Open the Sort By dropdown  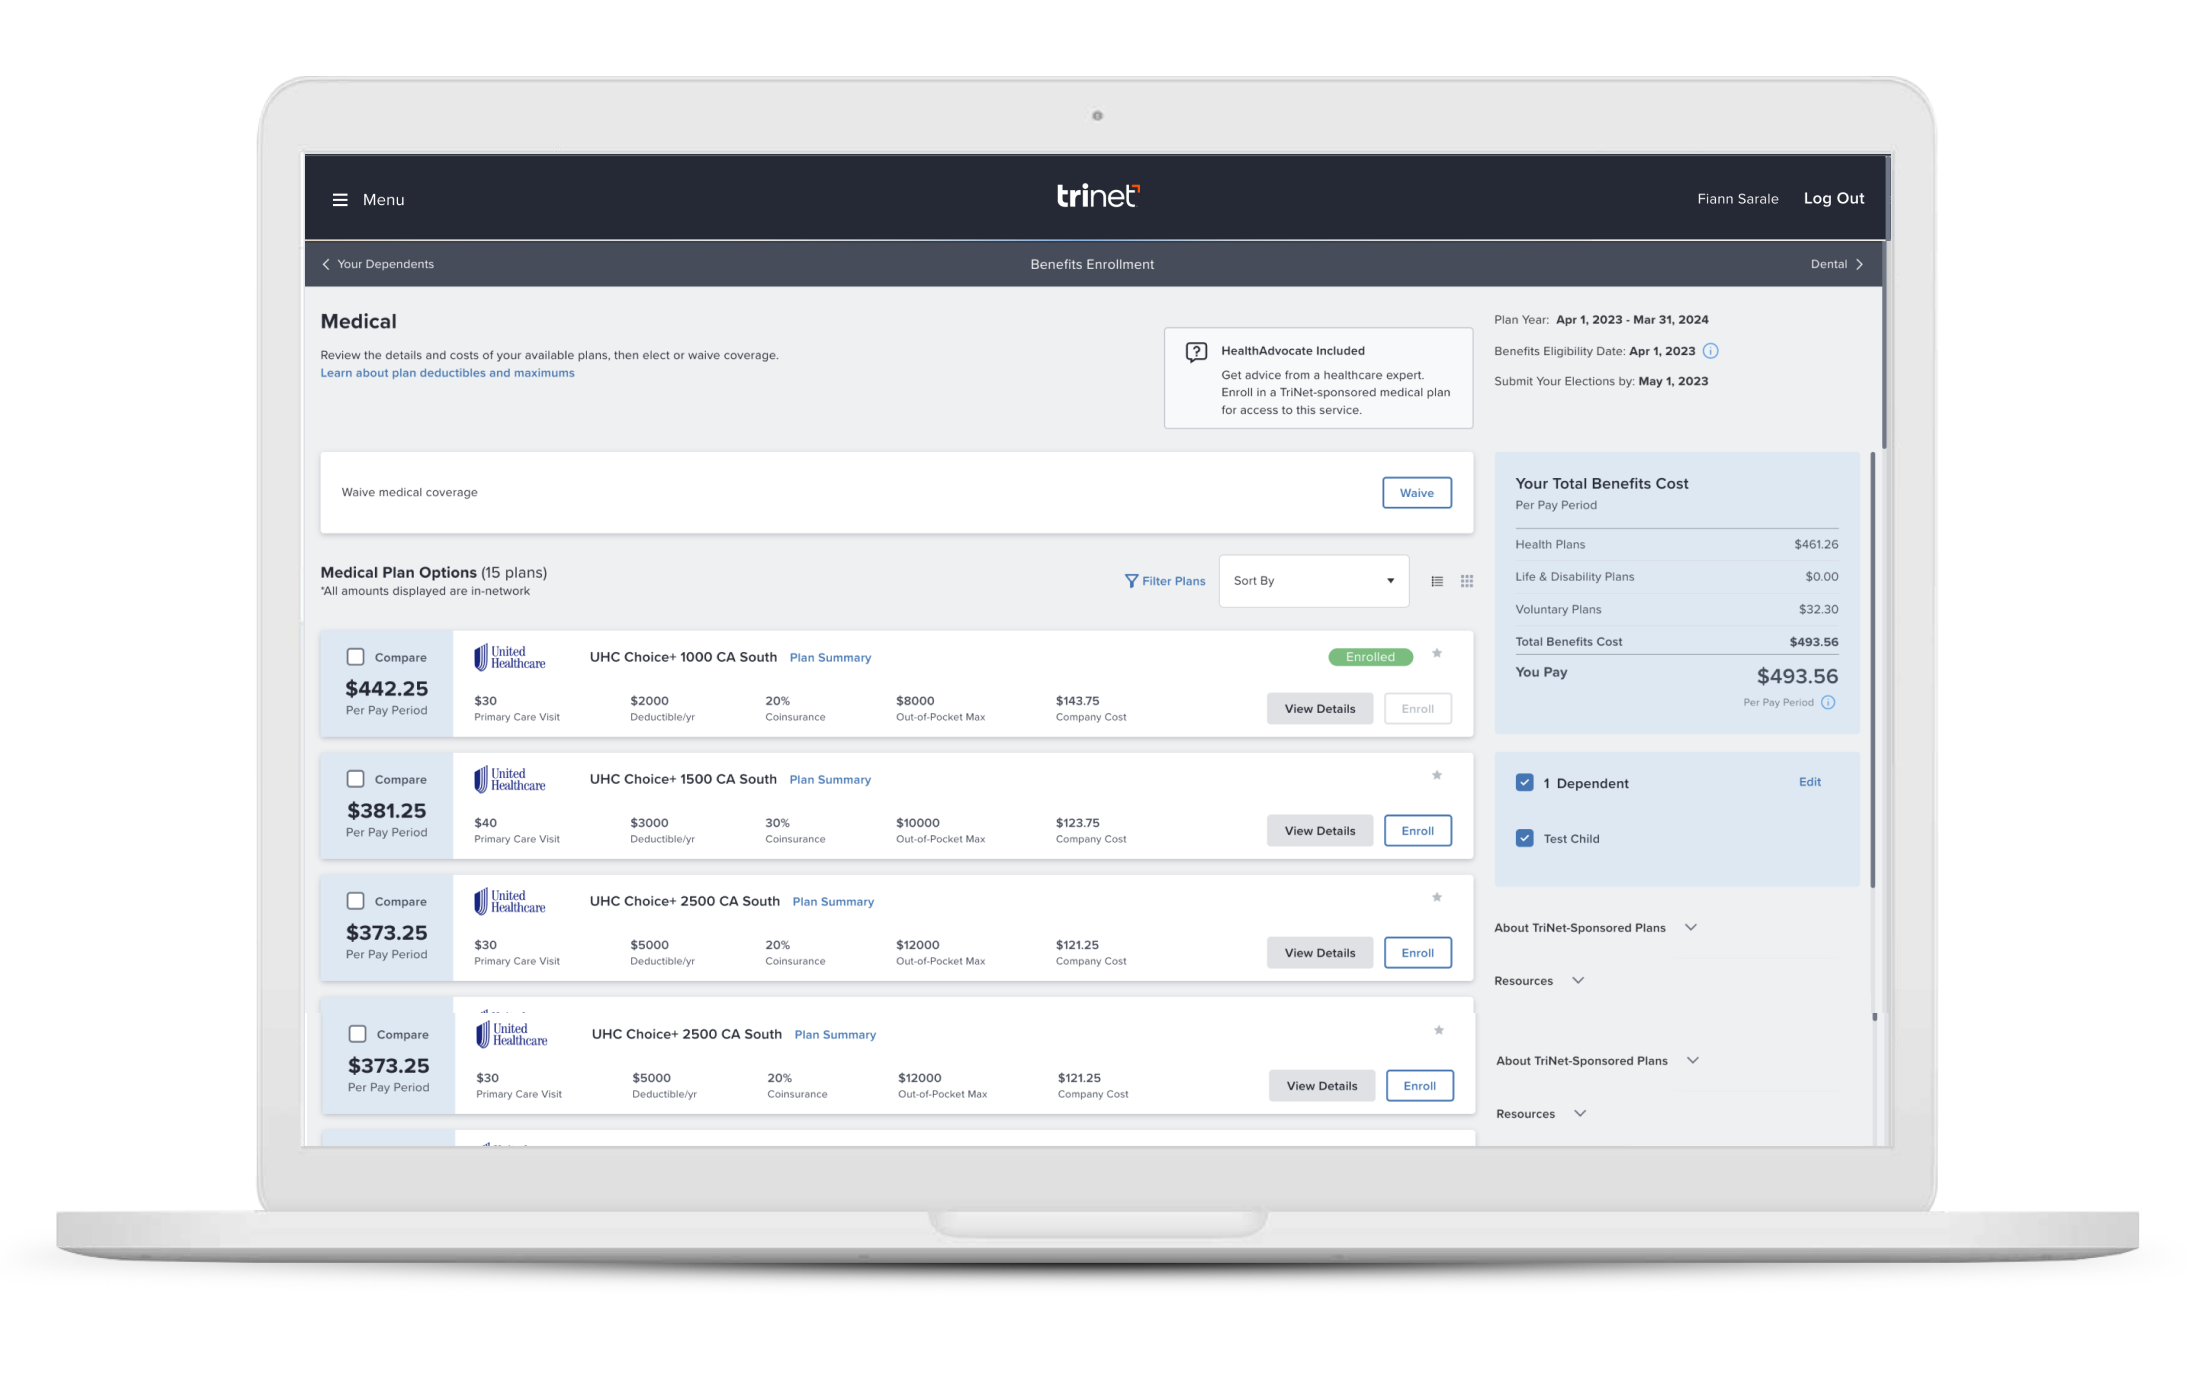point(1313,581)
